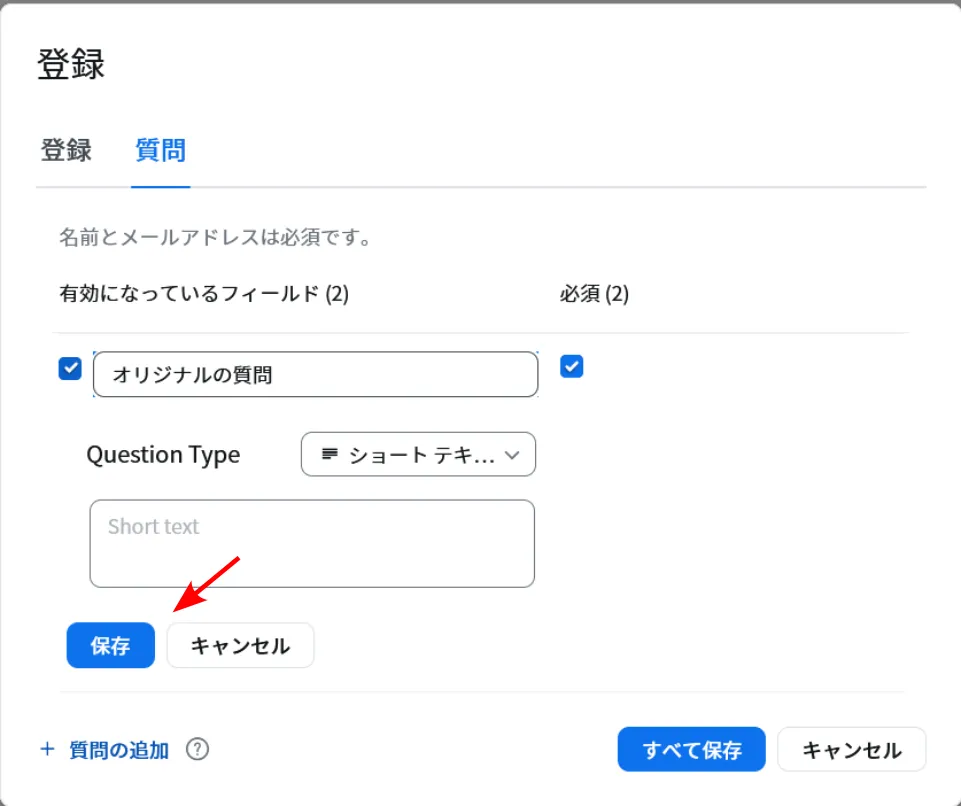Click the 登録 dialog title
This screenshot has height=806, width=961.
pos(71,64)
